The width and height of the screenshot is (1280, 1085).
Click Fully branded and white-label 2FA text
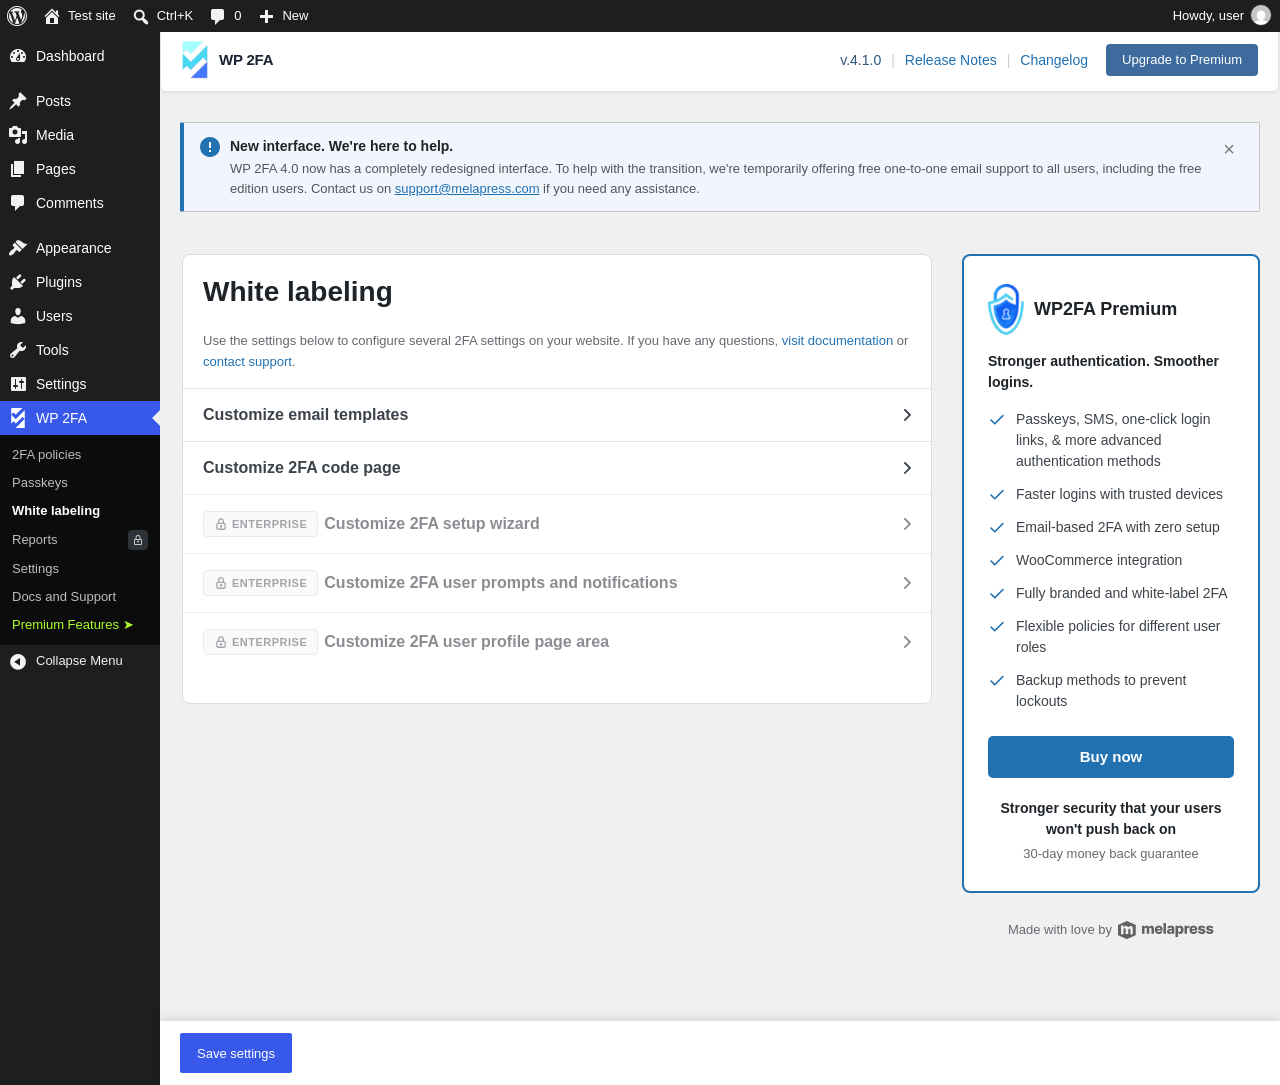tap(1122, 593)
